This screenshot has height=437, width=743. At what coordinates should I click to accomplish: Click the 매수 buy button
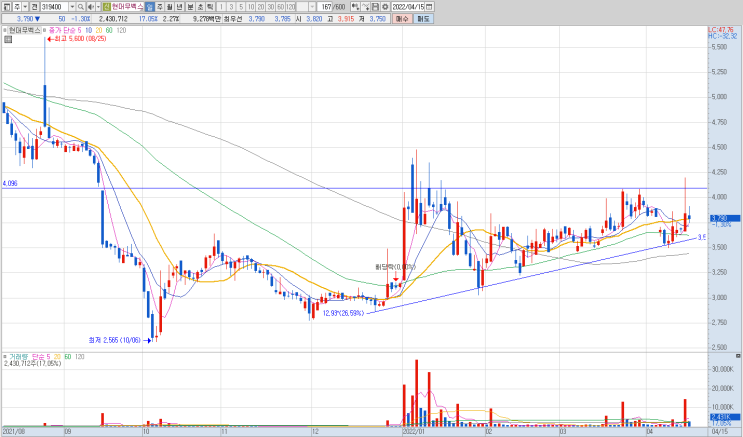point(402,19)
